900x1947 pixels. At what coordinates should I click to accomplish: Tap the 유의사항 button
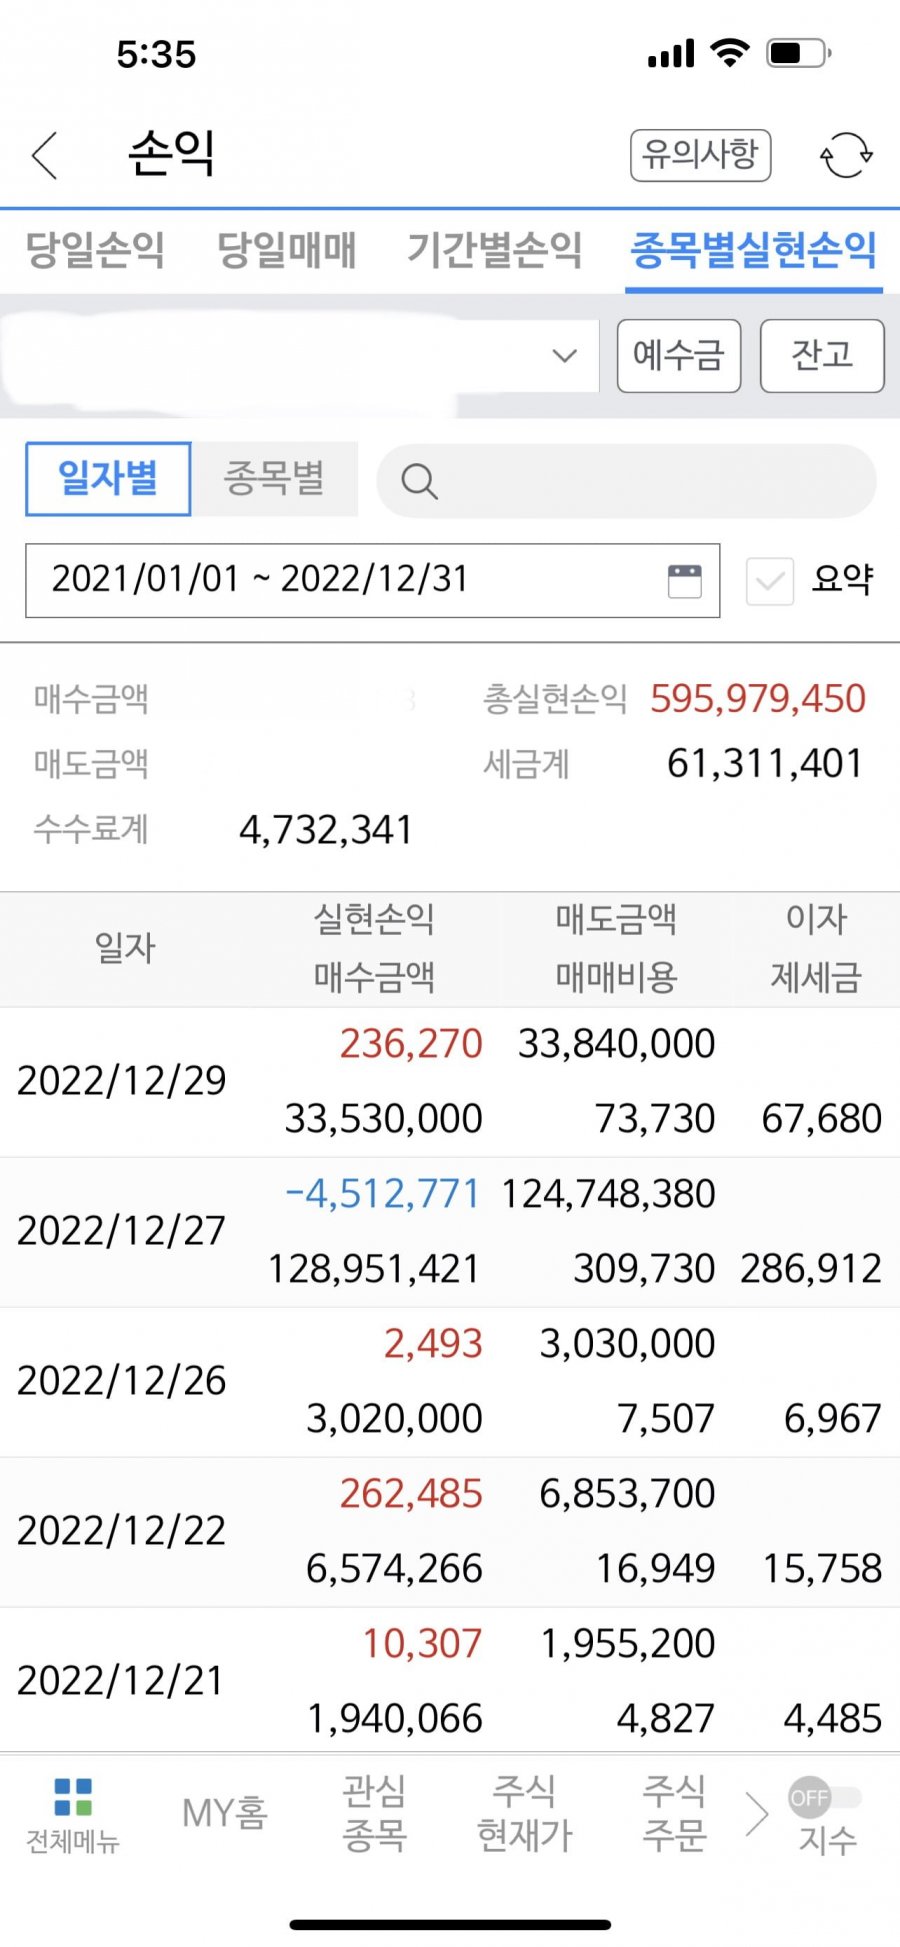(700, 155)
